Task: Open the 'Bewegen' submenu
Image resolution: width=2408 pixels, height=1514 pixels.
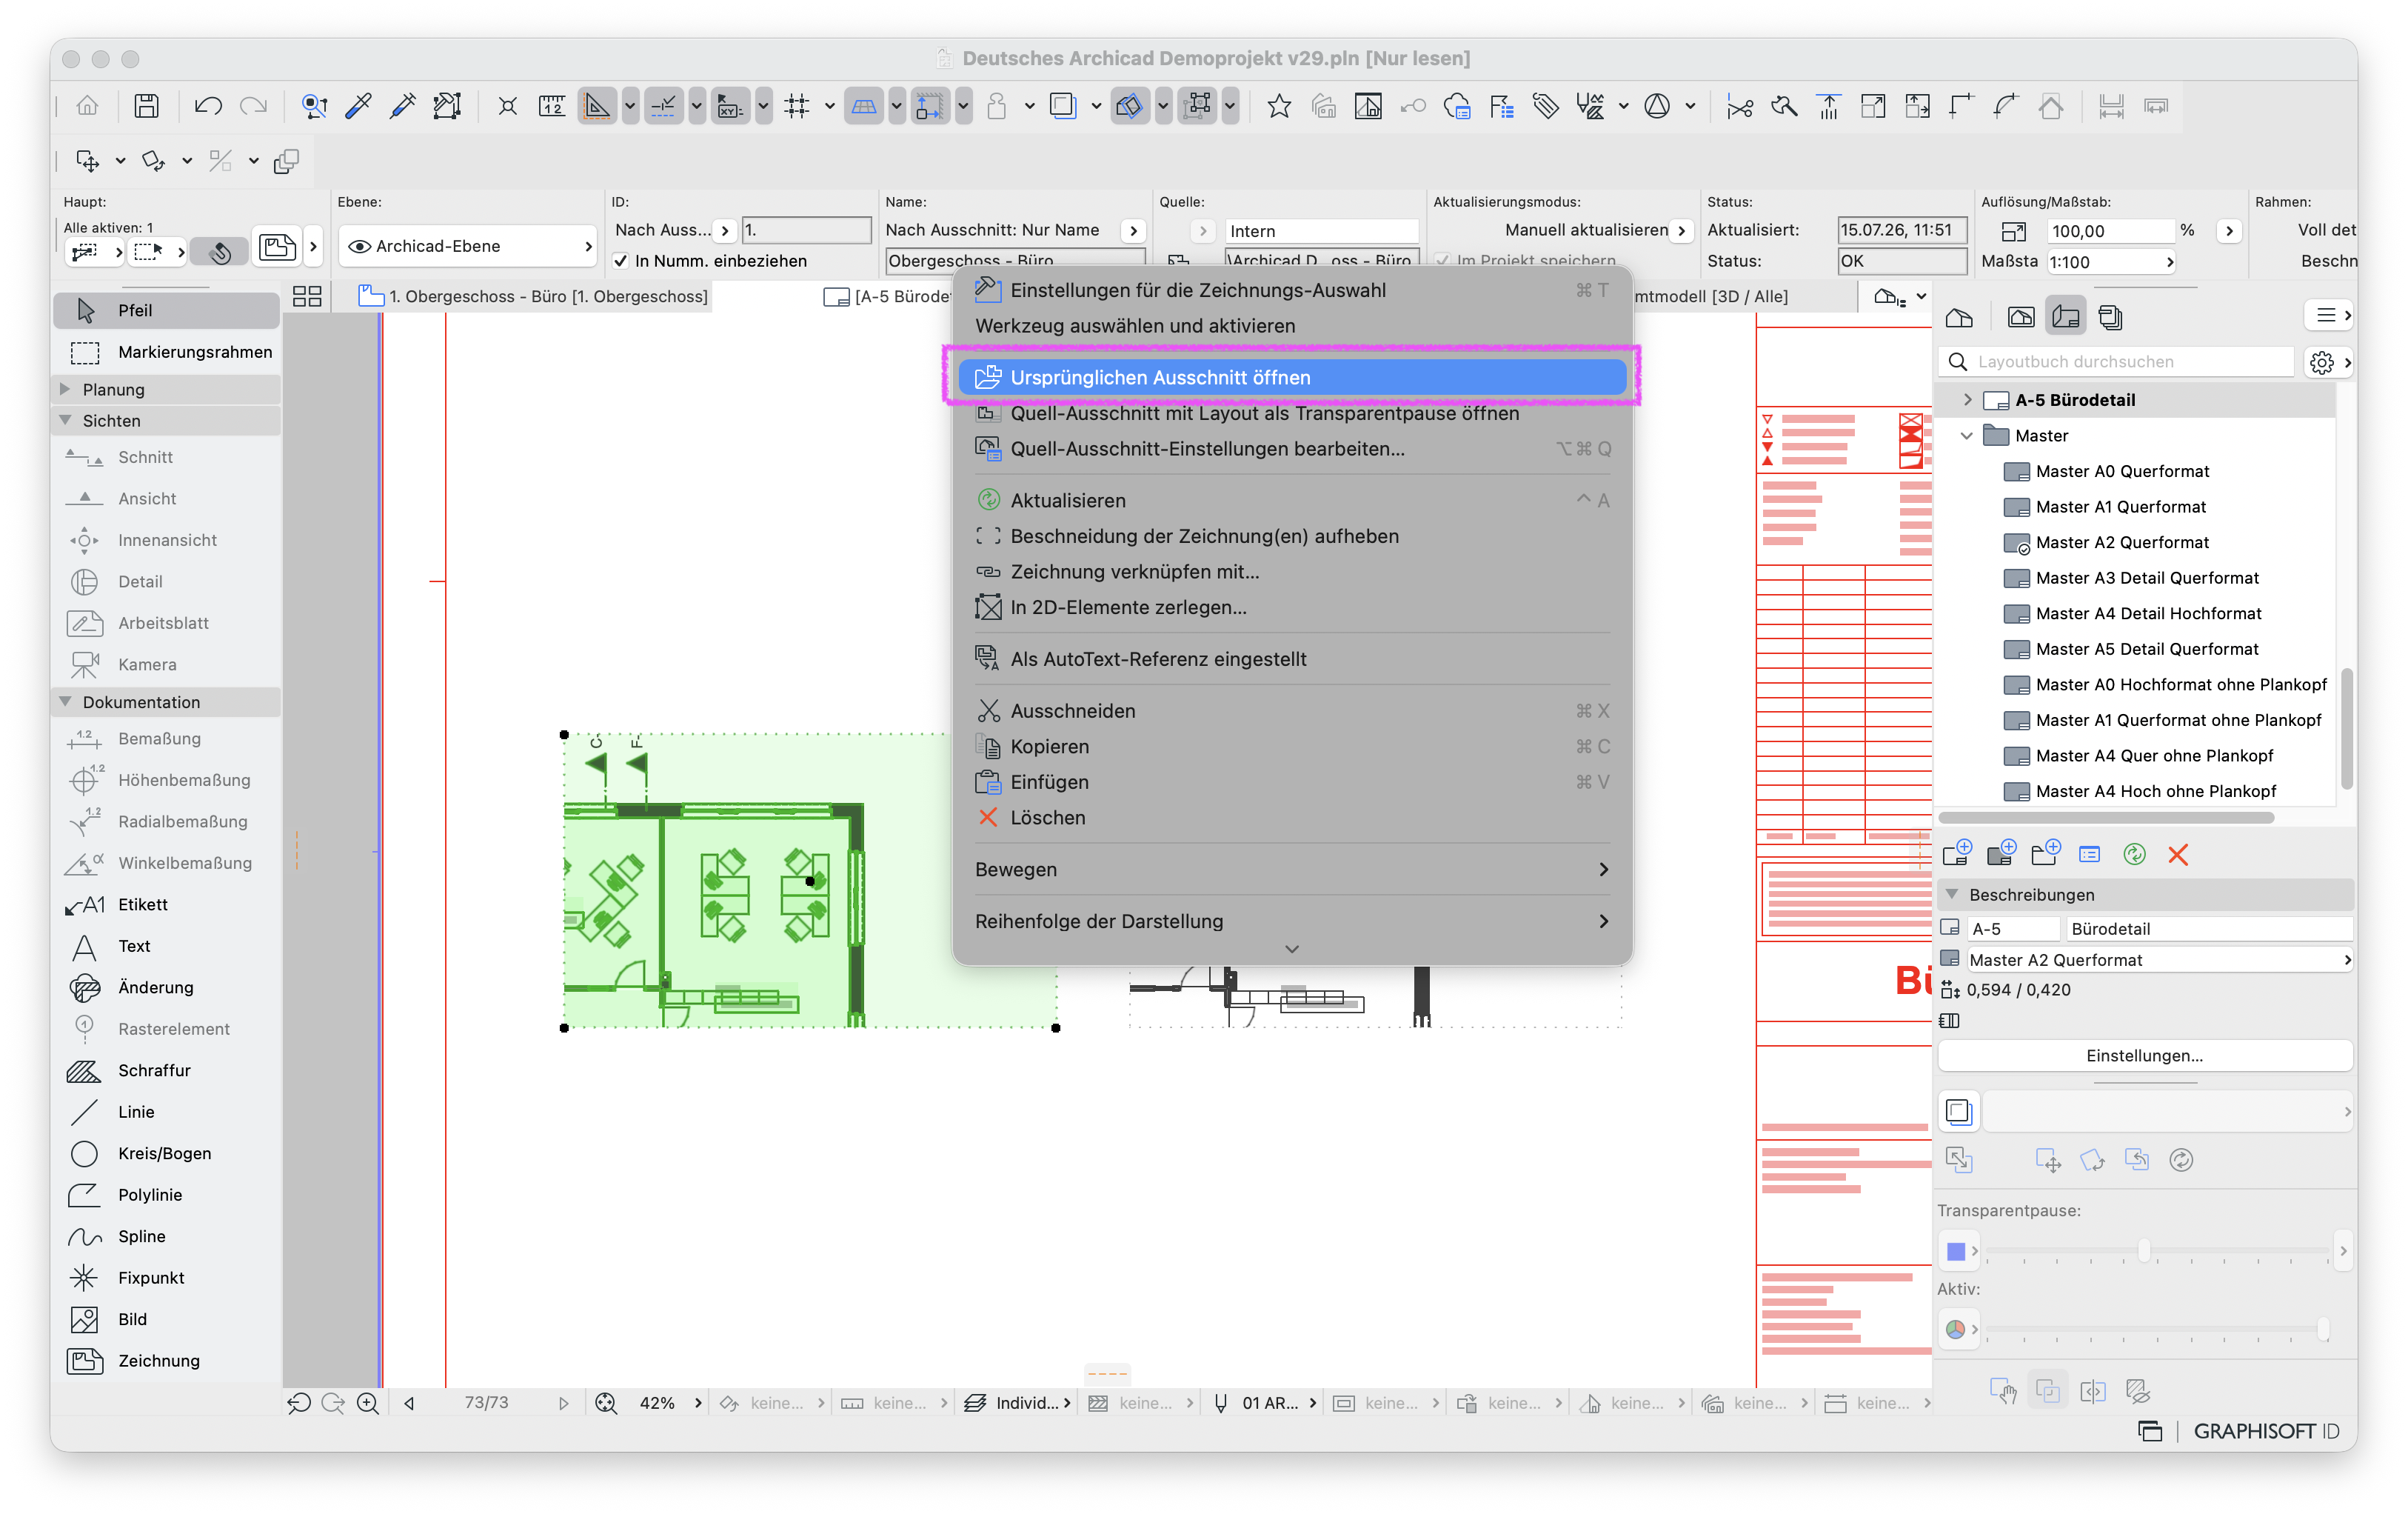Action: click(x=1291, y=870)
